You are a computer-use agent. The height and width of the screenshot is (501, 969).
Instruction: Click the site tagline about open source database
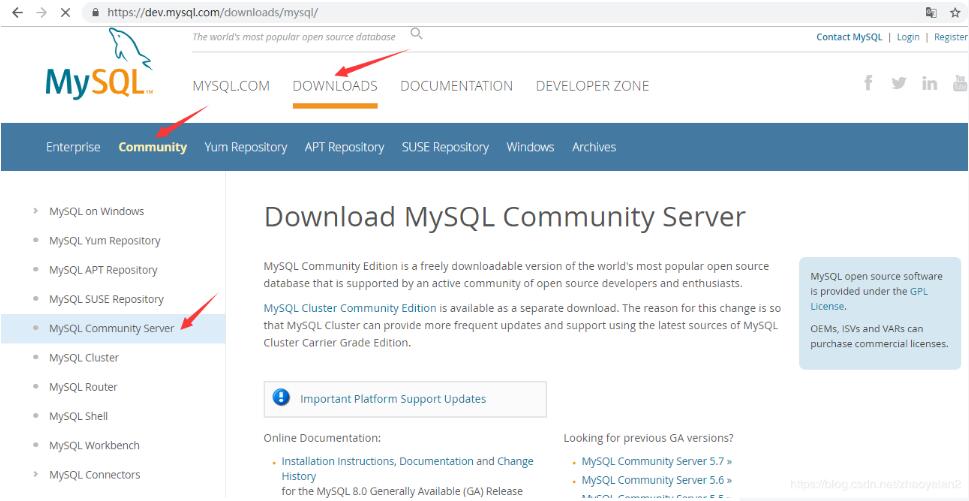tap(294, 37)
